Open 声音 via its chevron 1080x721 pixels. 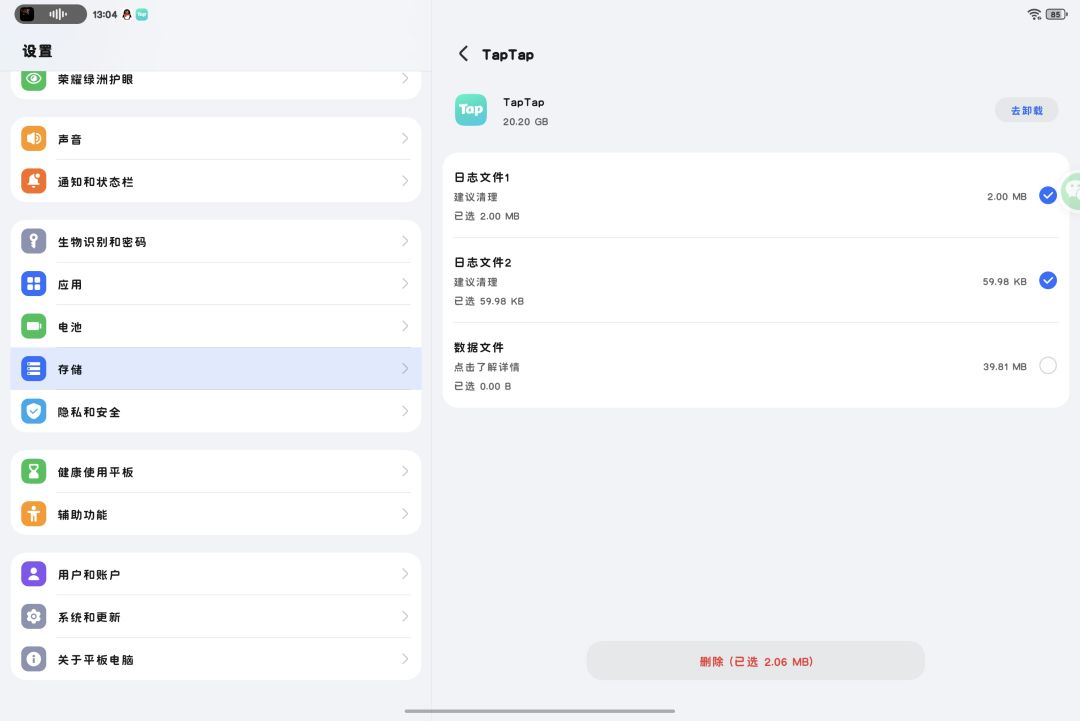coord(405,138)
